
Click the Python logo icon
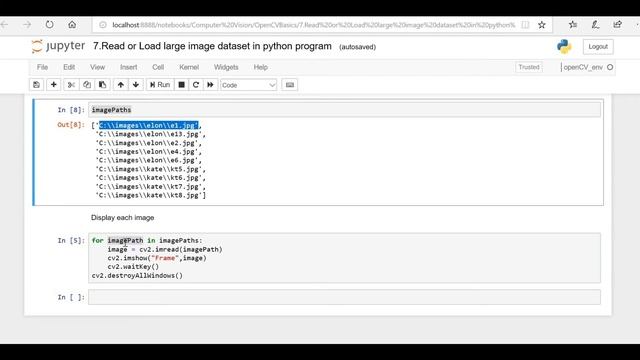[564, 47]
